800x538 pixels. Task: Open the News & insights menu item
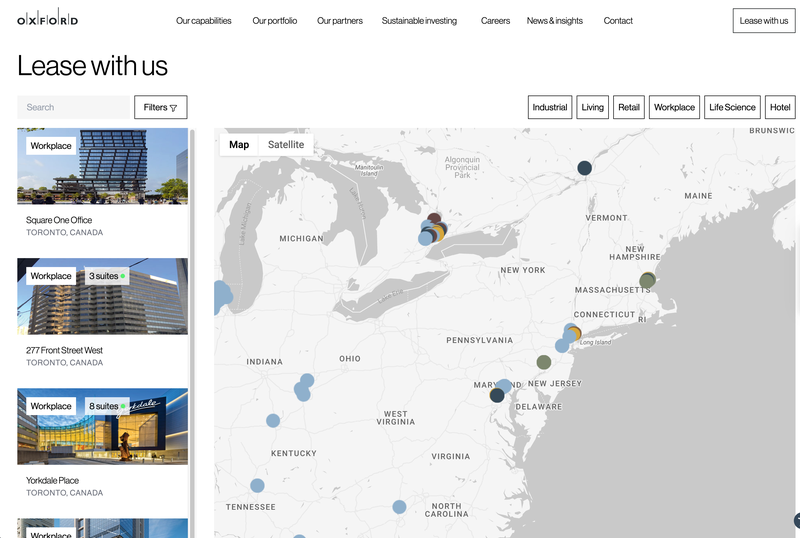(554, 20)
